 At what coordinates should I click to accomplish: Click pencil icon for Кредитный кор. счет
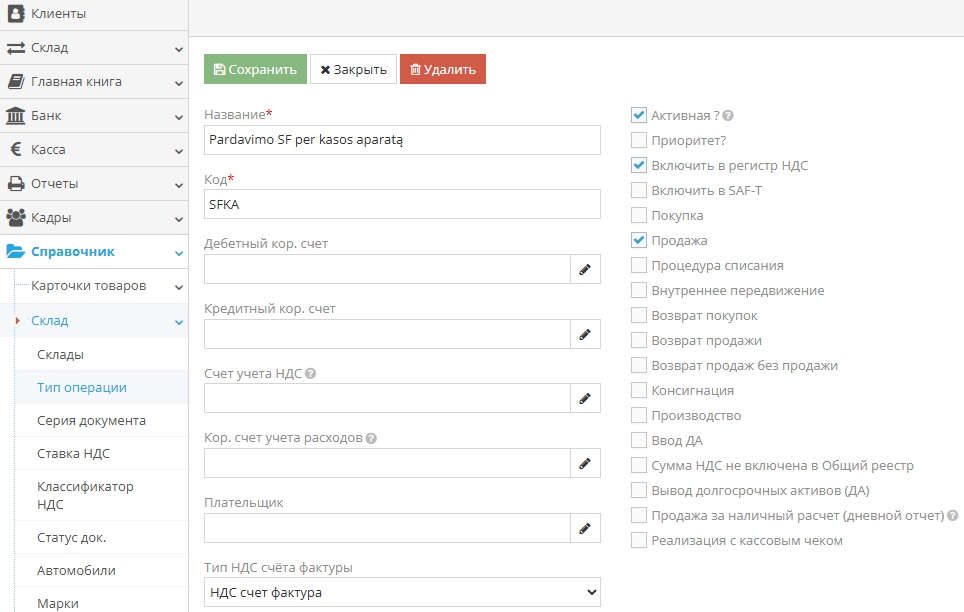pyautogui.click(x=585, y=334)
